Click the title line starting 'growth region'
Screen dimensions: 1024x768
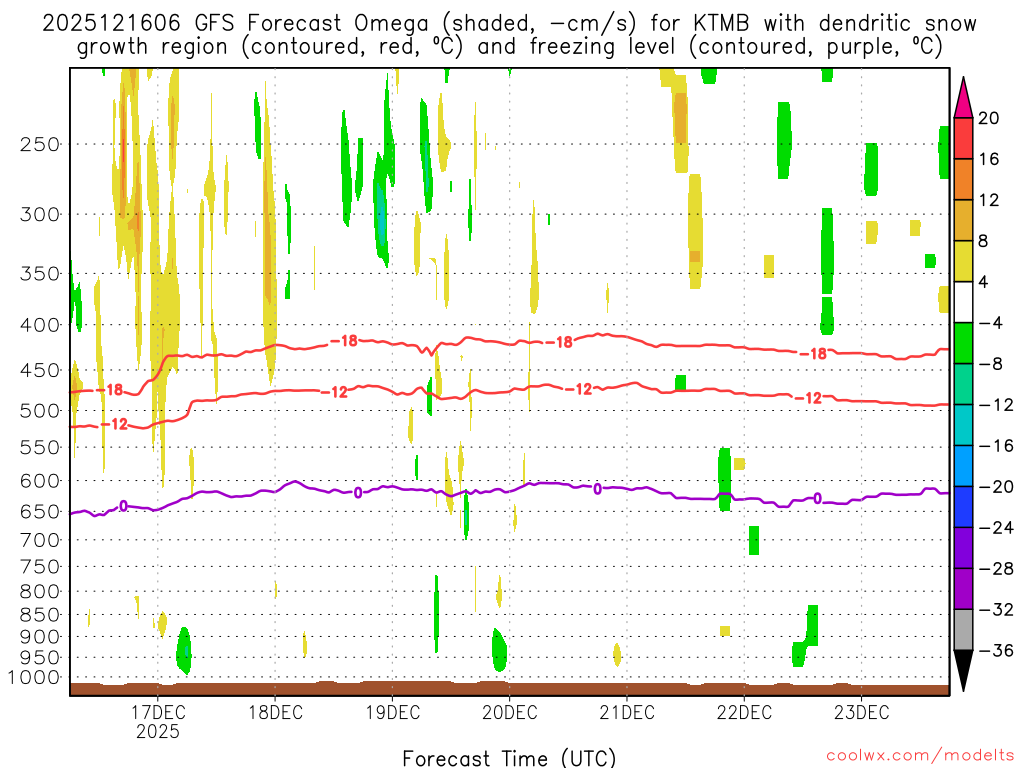tap(509, 47)
